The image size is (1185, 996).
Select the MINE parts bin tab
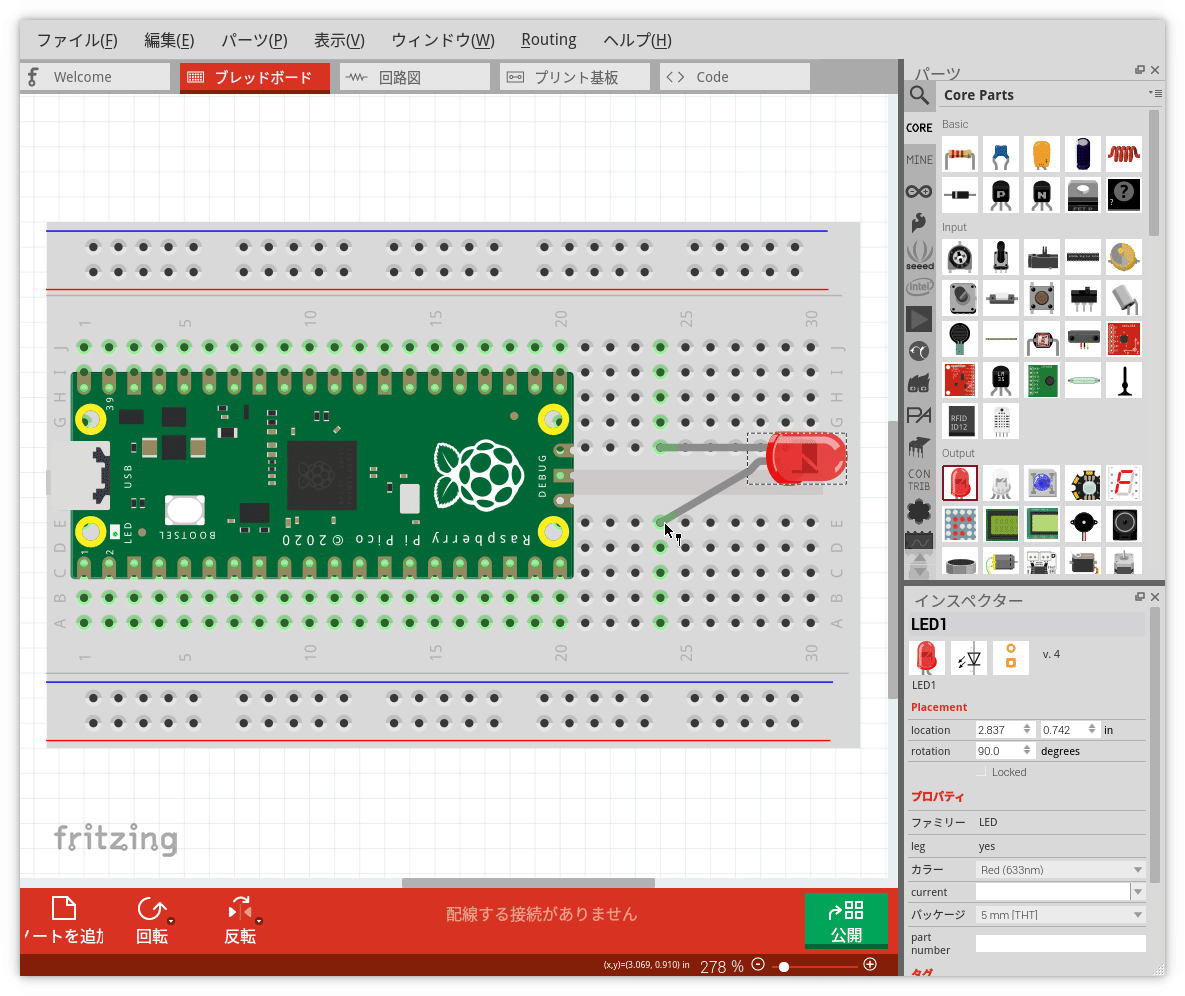tap(919, 159)
